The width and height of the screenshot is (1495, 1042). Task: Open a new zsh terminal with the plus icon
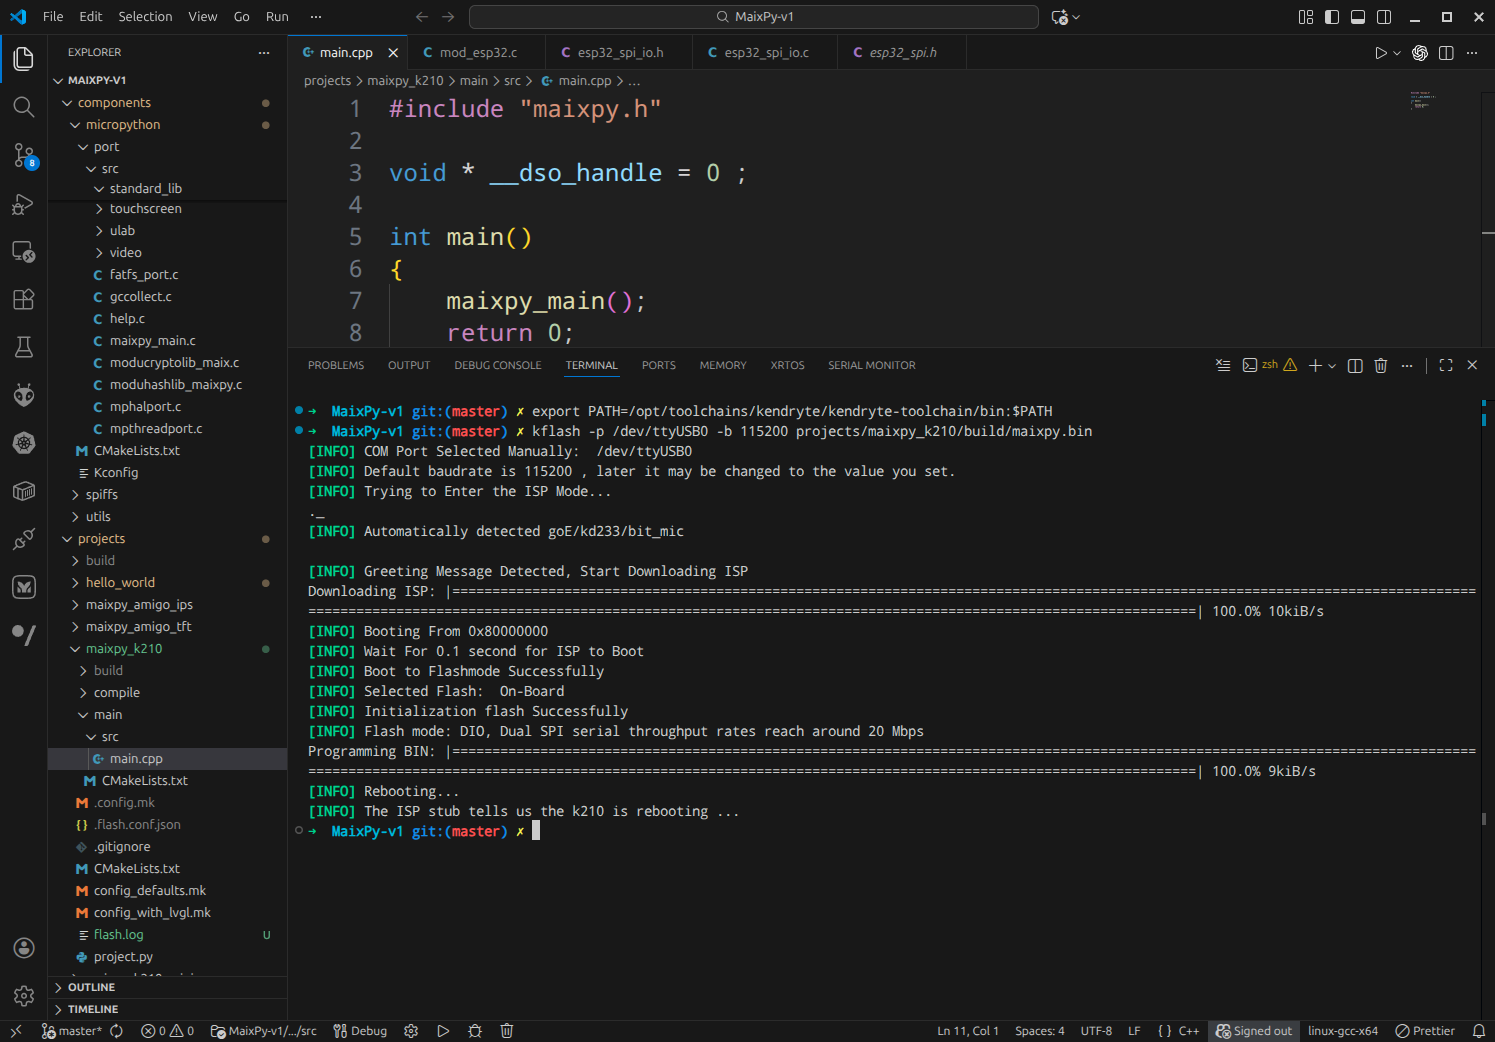[x=1315, y=365]
